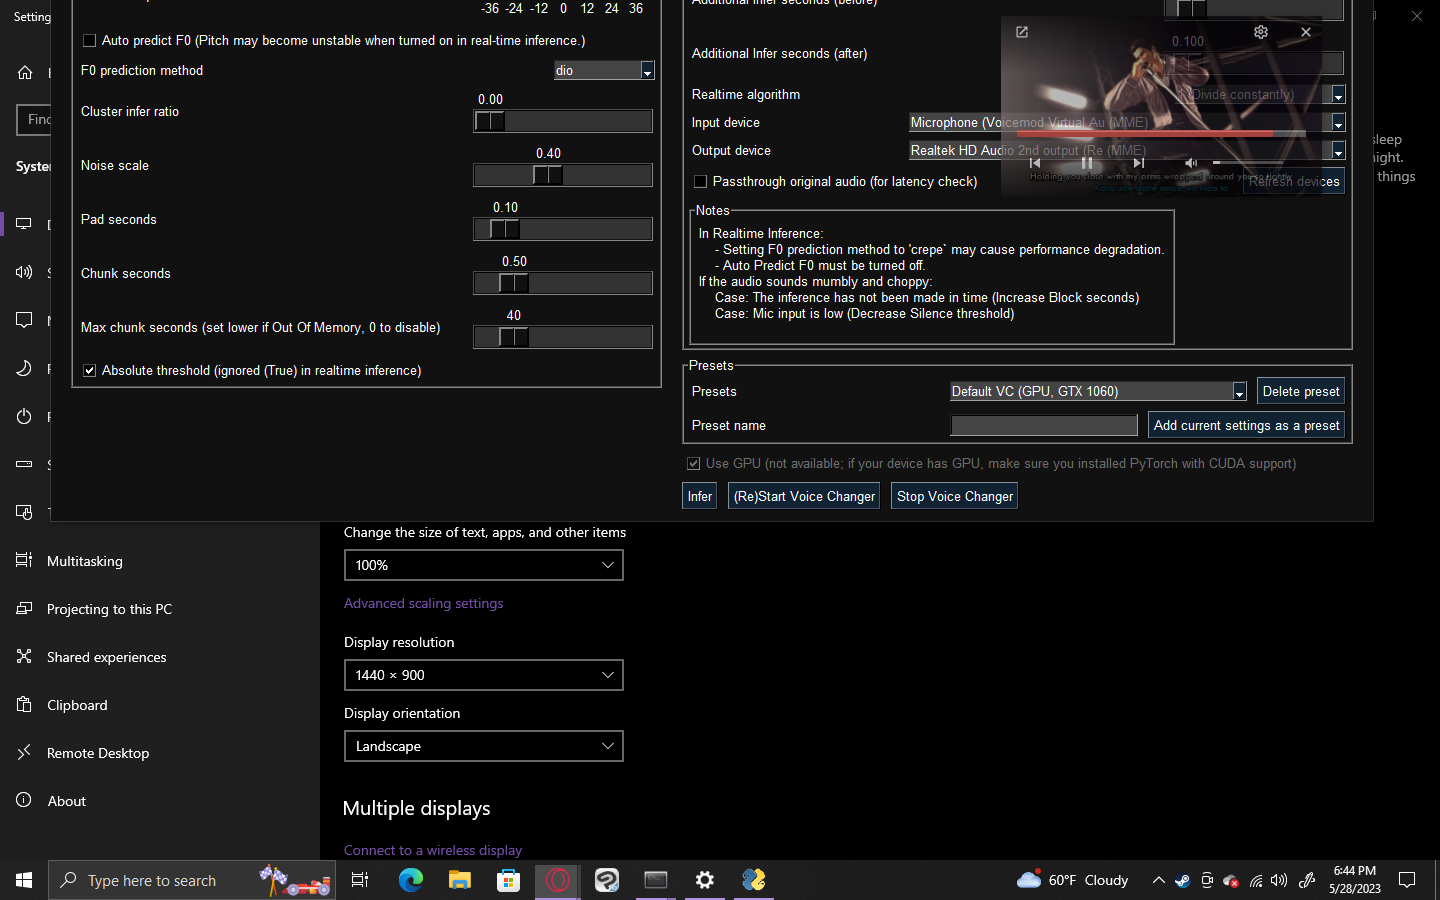
Task: Click (Re)Start Voice Changer button
Action: 804,496
